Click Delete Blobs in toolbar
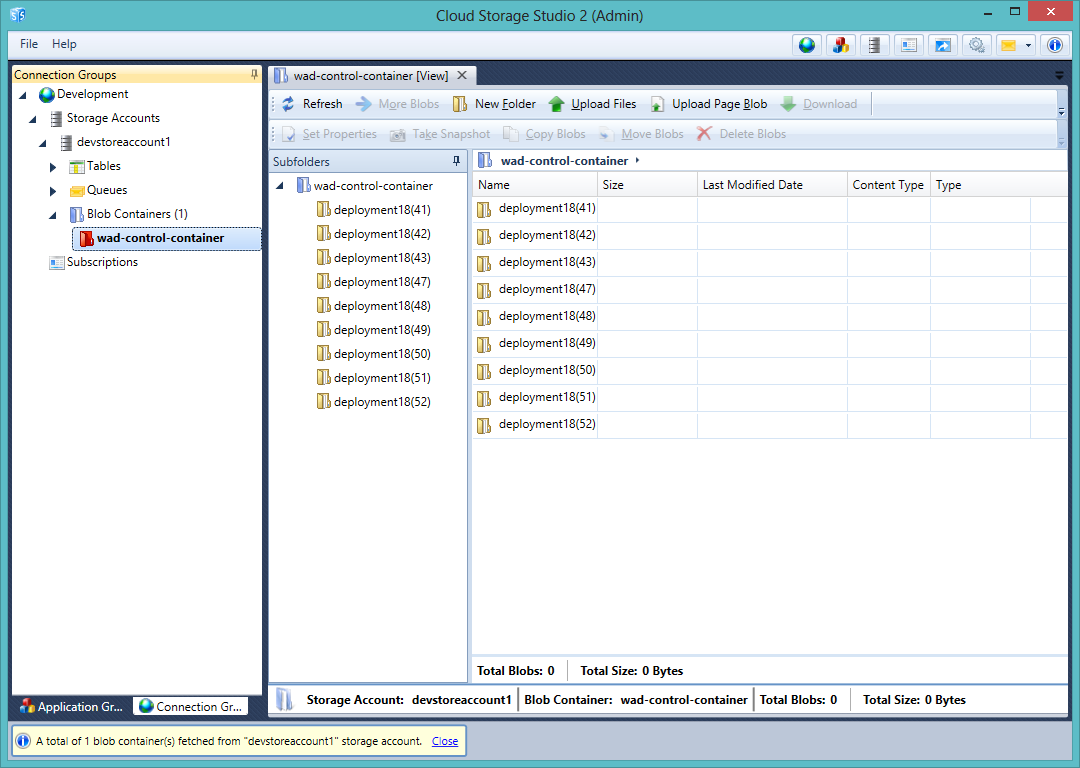Screen dimensions: 1080x768 (741, 134)
